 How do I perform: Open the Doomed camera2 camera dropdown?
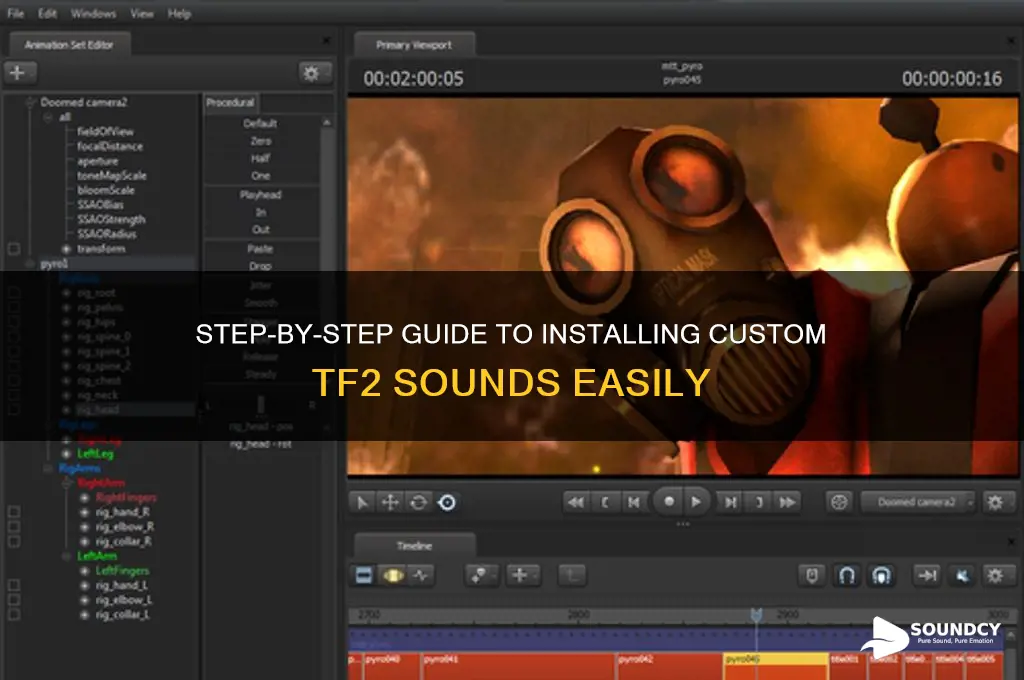tap(918, 502)
